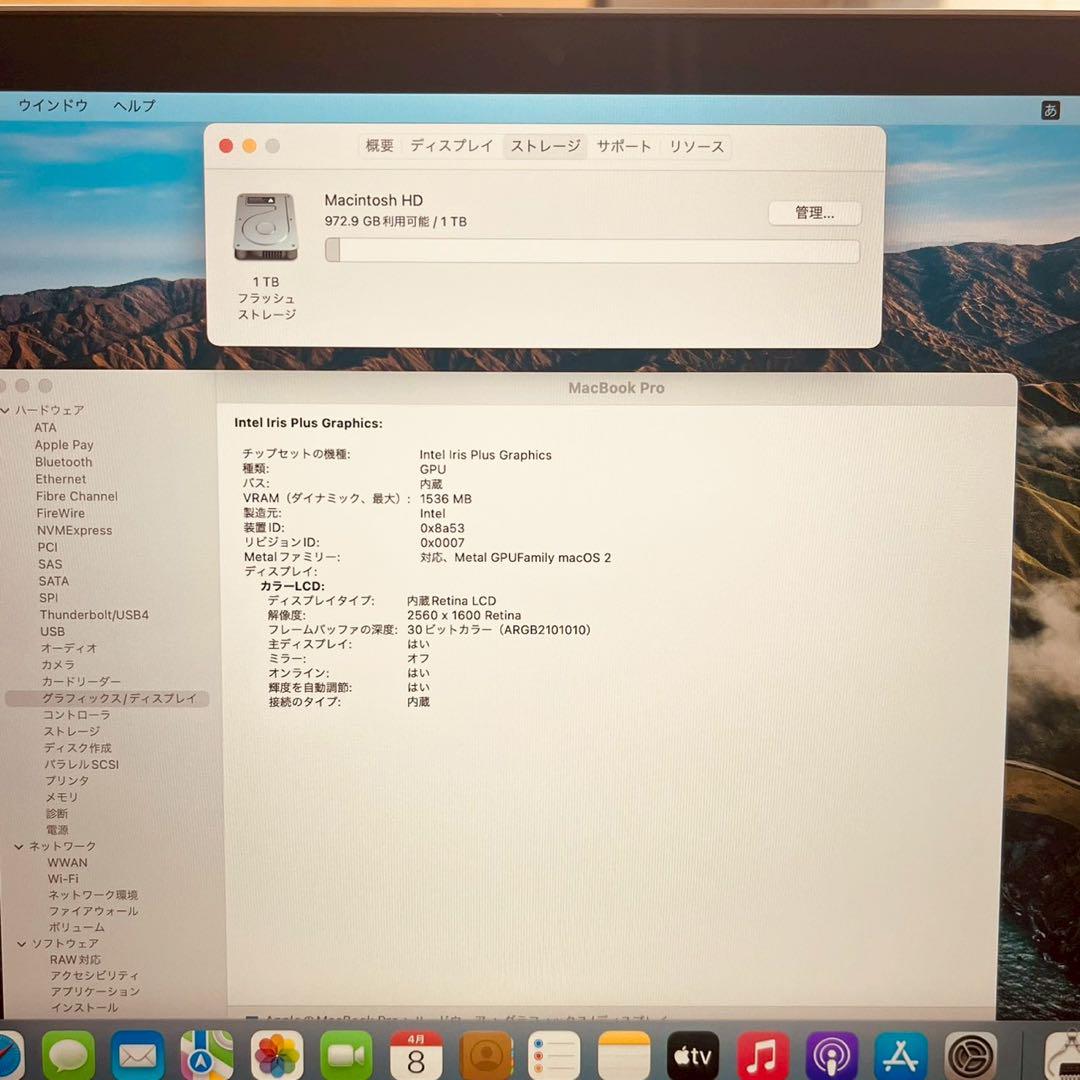Select カメラ in the sidebar

(x=58, y=665)
